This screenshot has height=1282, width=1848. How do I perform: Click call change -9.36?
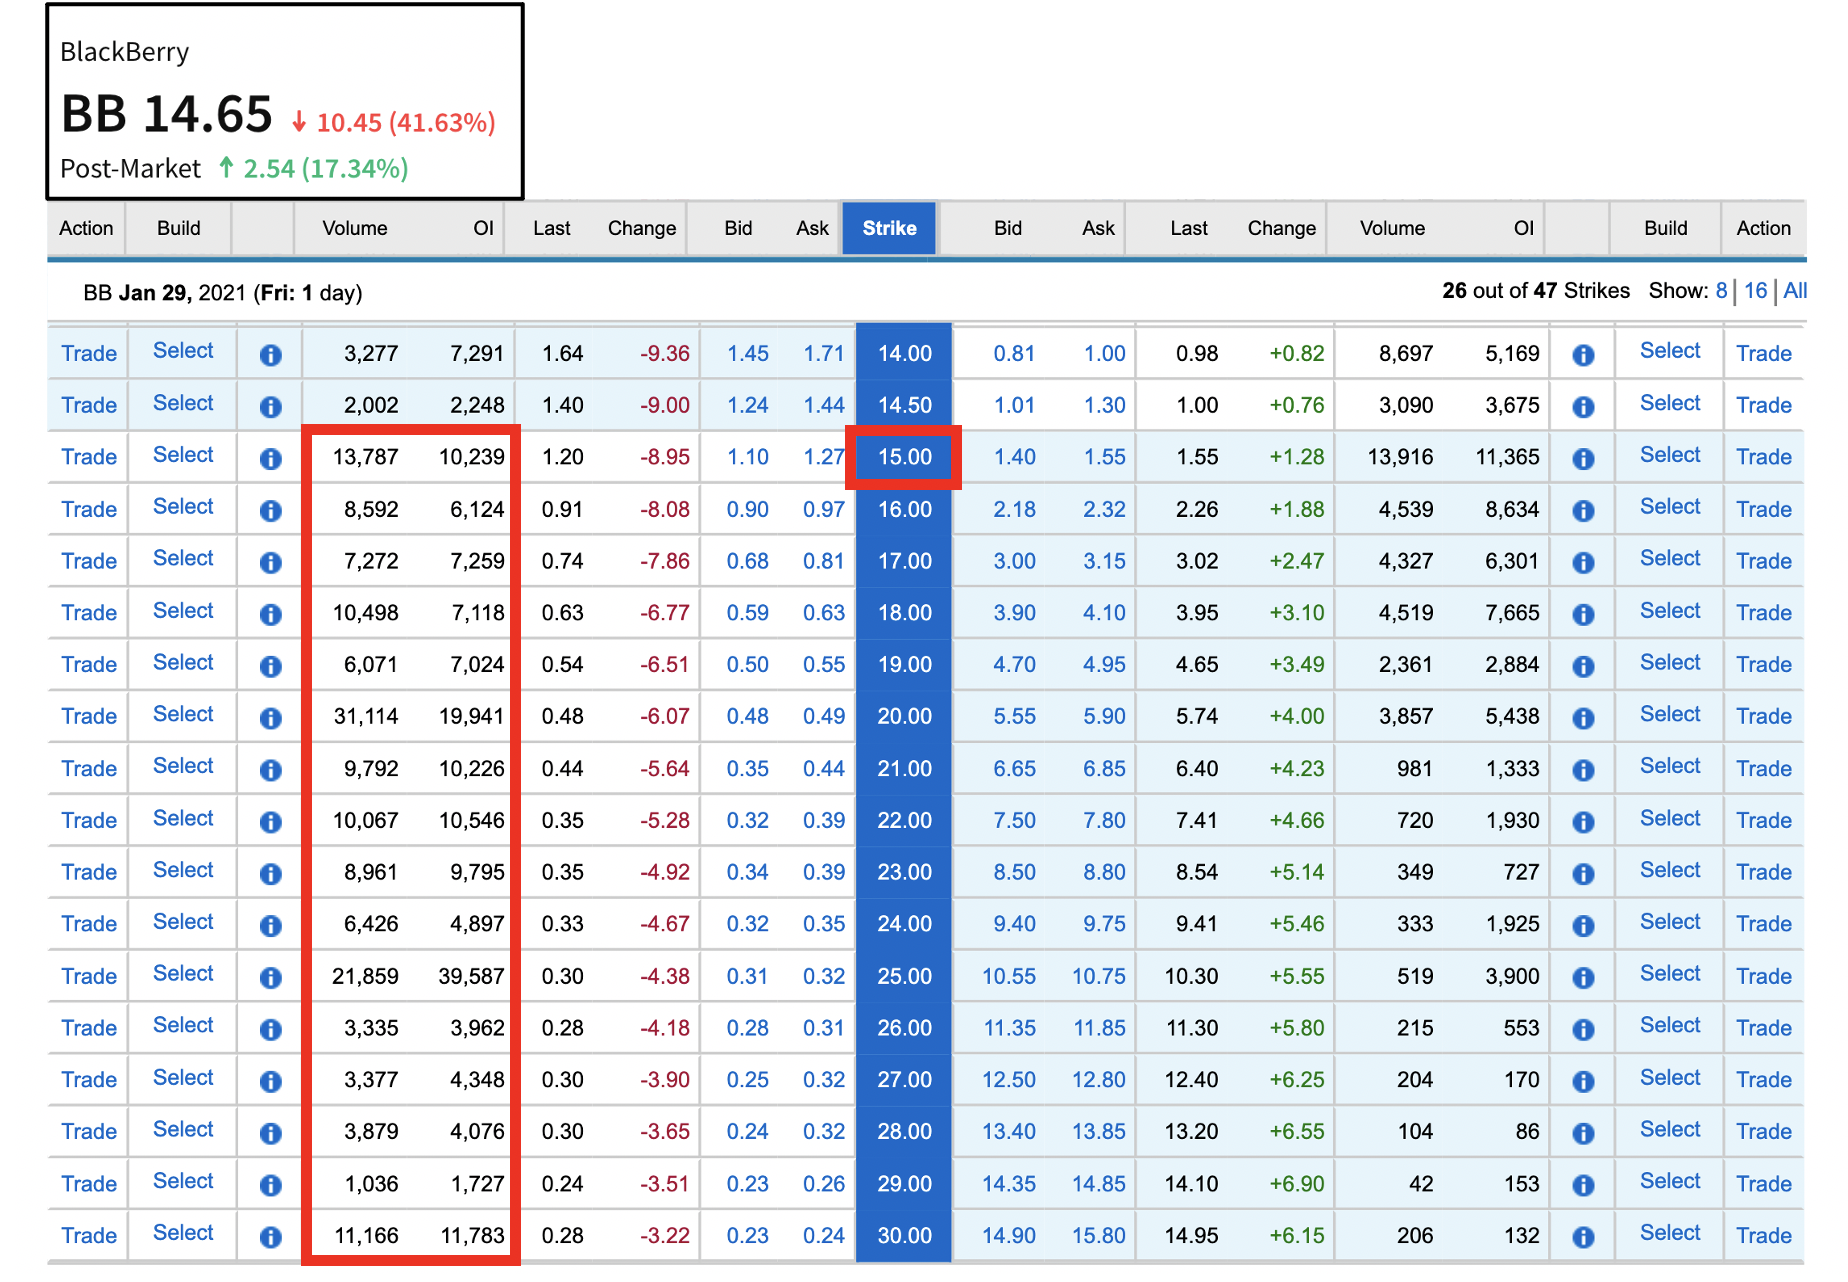click(x=665, y=353)
